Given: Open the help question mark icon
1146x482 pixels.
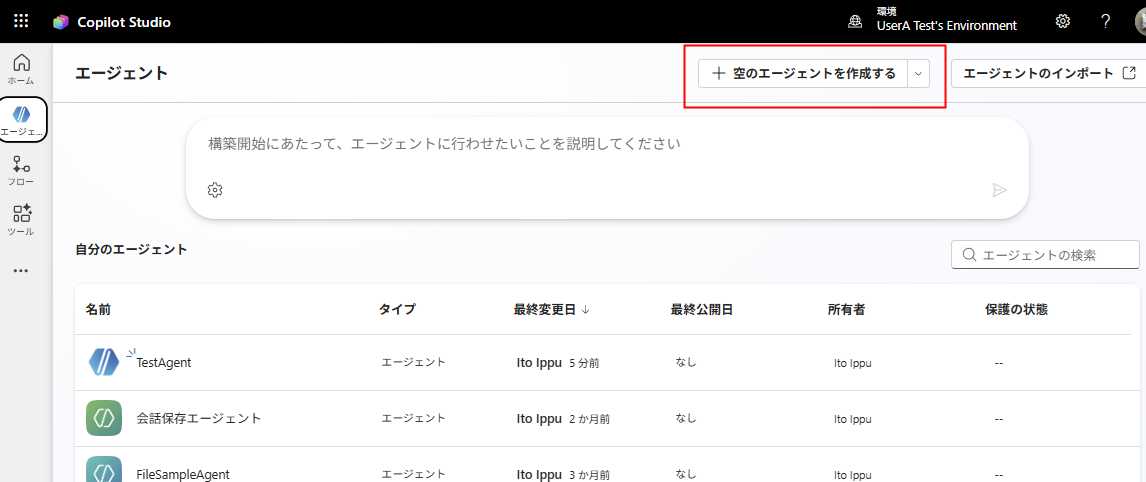Looking at the screenshot, I should [1105, 21].
